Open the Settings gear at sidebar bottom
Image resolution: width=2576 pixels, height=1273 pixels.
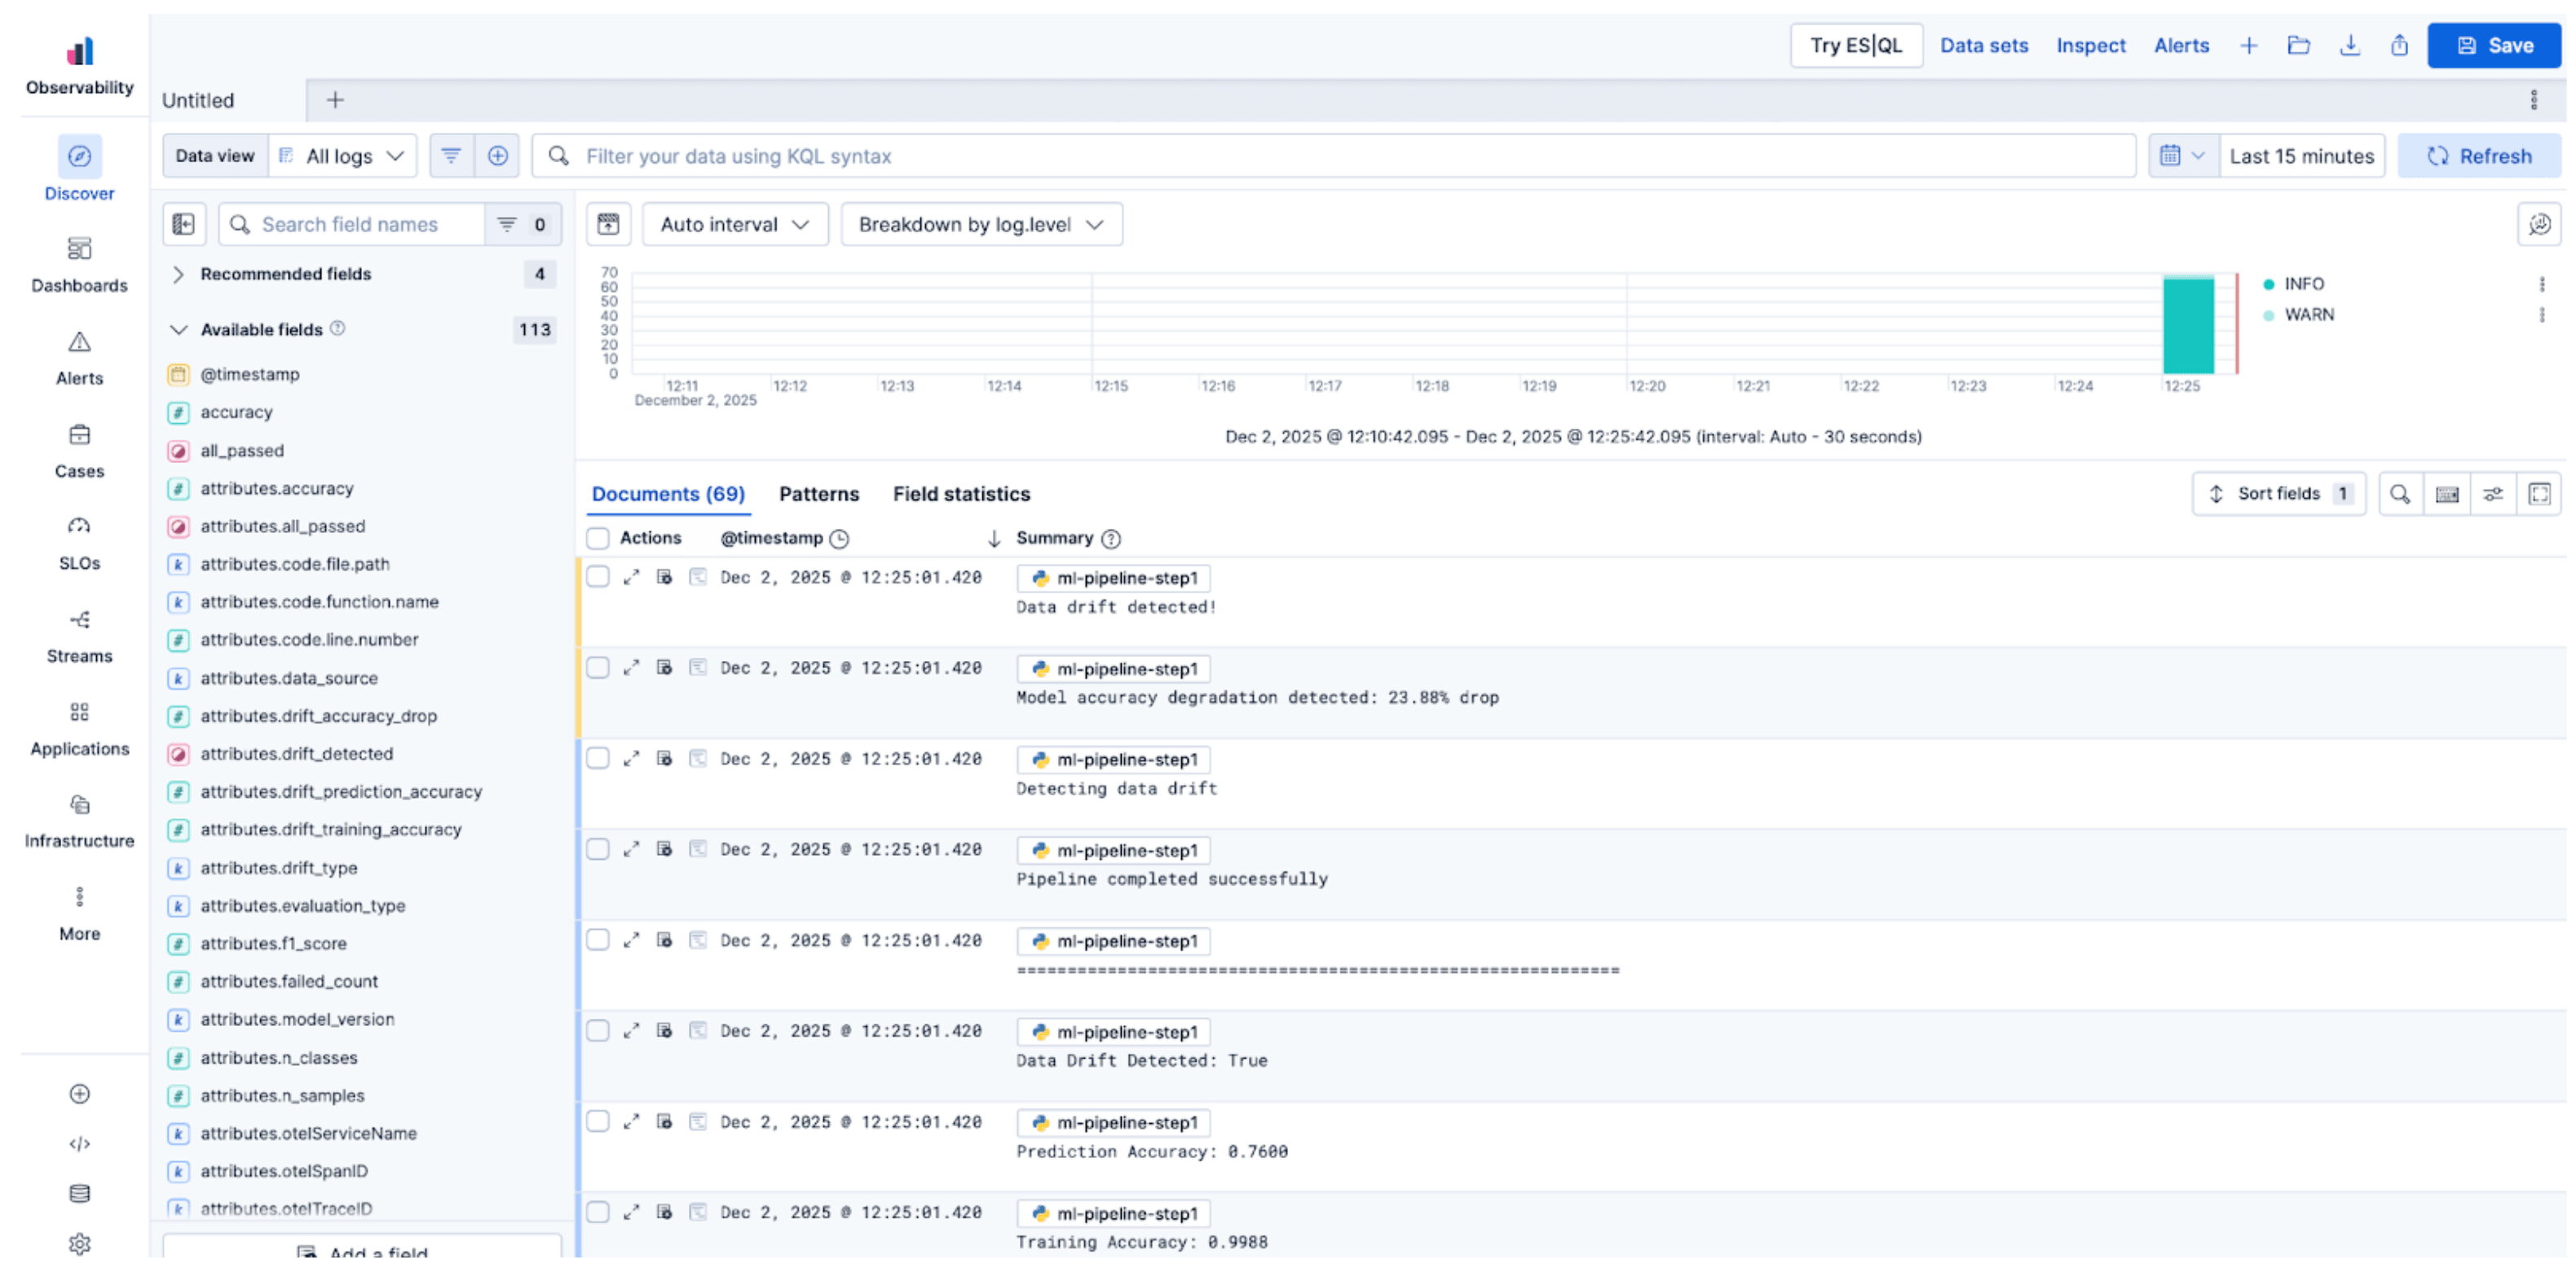79,1244
